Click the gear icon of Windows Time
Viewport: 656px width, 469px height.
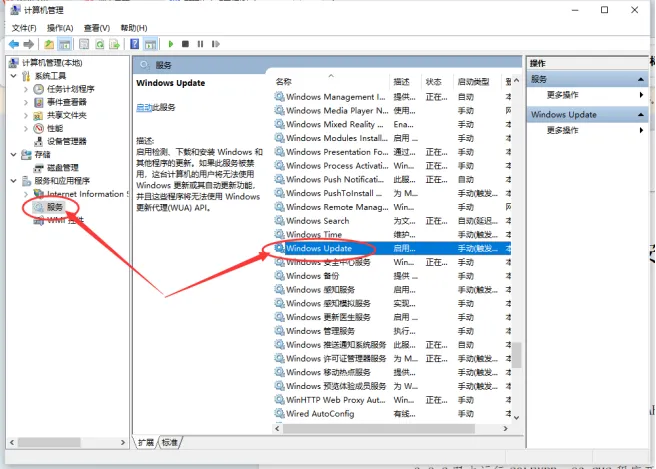pos(279,234)
